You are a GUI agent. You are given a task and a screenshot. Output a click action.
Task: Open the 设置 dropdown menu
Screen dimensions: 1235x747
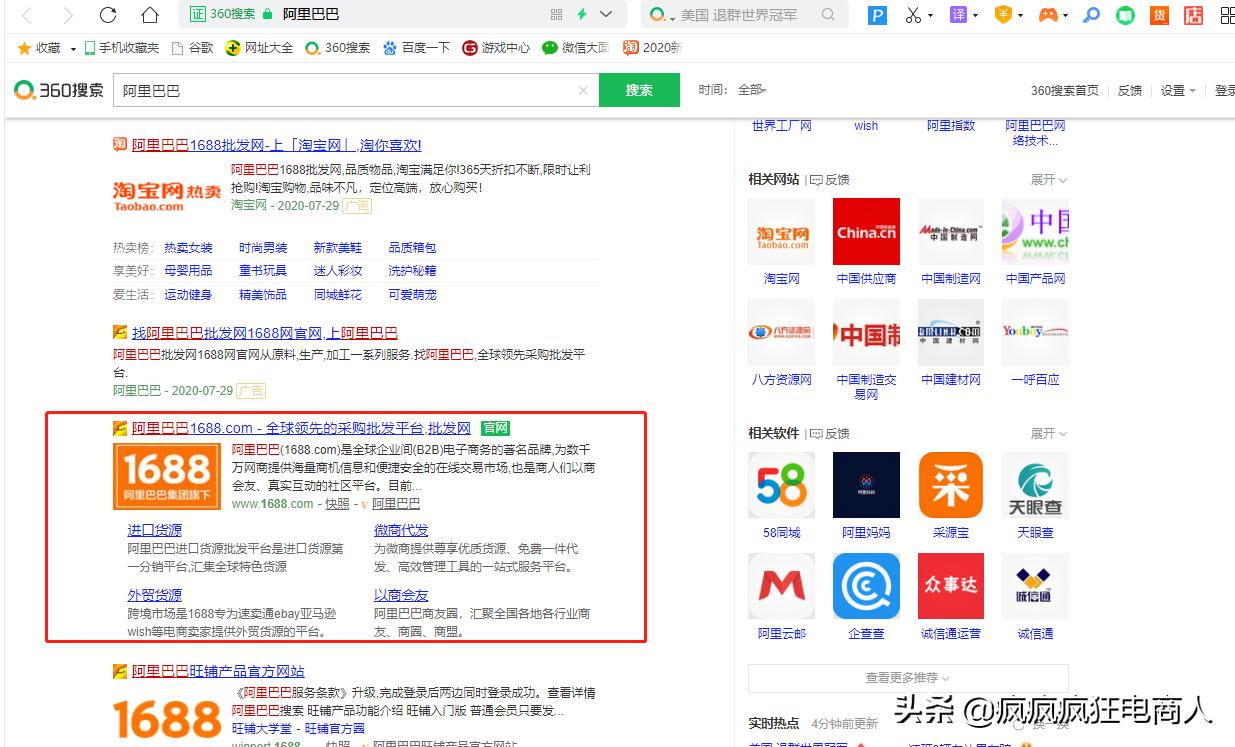(1178, 90)
